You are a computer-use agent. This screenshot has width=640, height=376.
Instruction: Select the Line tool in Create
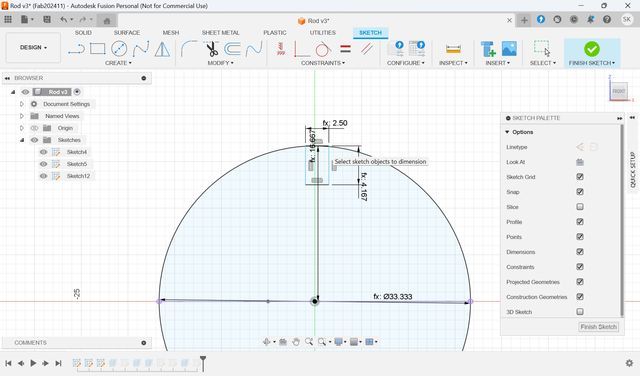[x=76, y=49]
